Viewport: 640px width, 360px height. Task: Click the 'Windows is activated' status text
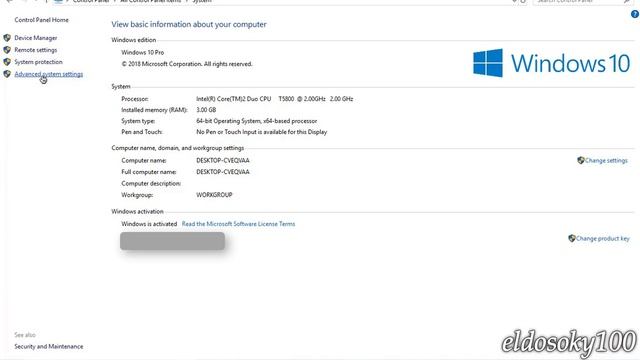coord(149,224)
